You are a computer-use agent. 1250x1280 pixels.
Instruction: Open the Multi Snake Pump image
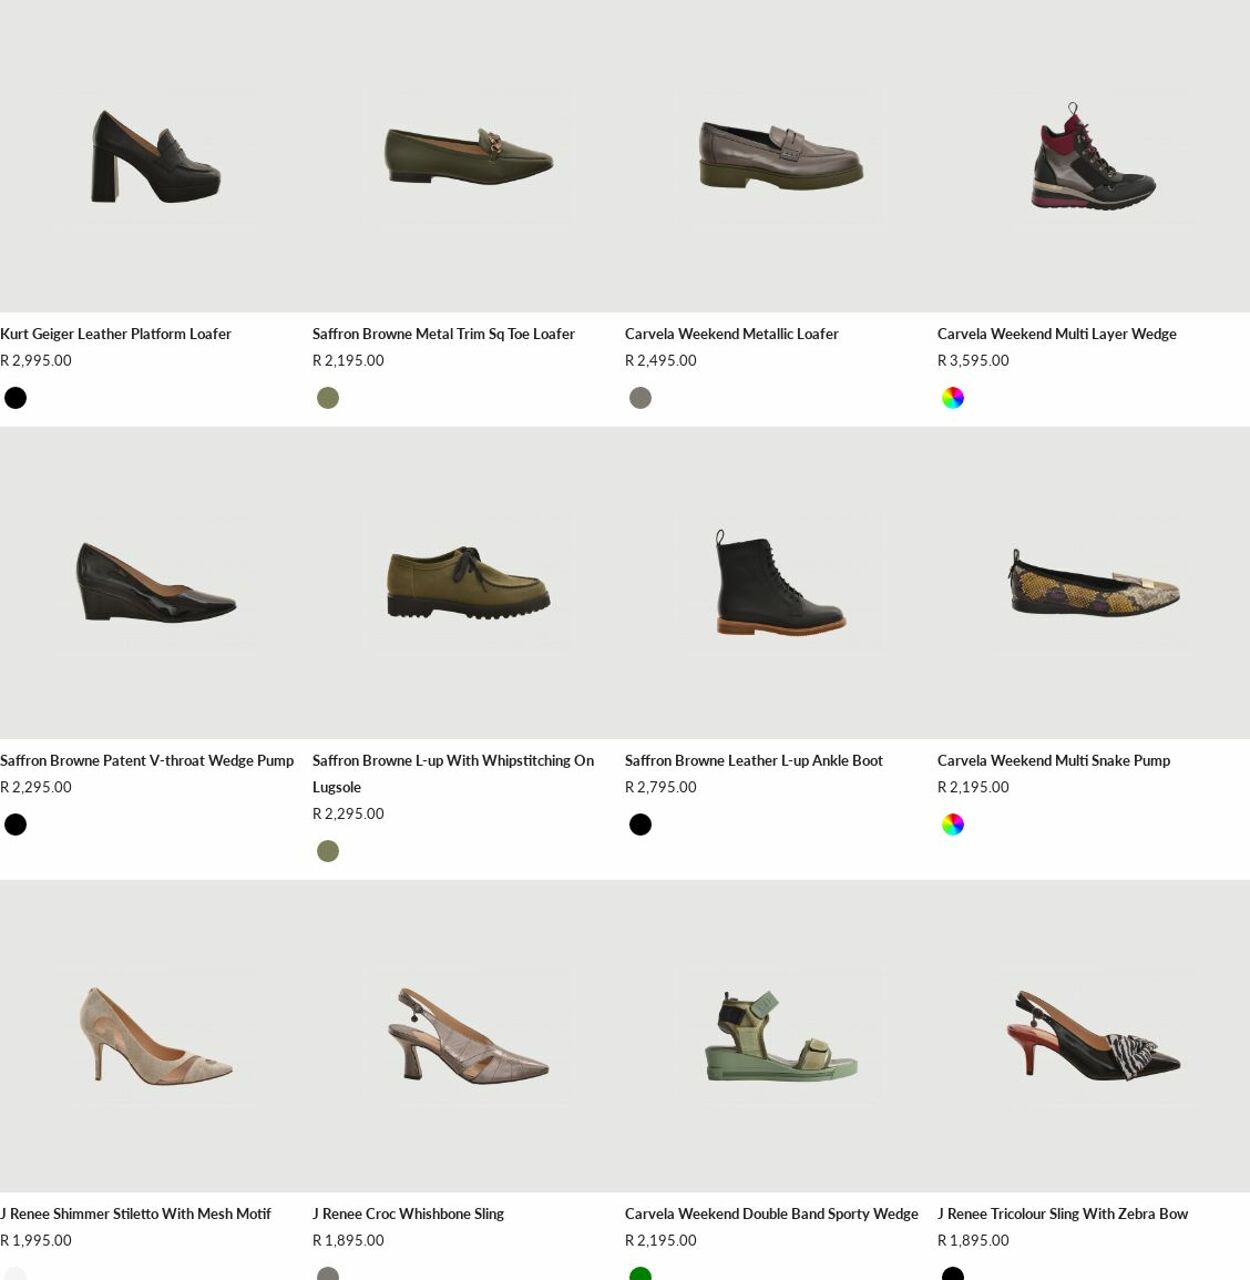point(1093,583)
